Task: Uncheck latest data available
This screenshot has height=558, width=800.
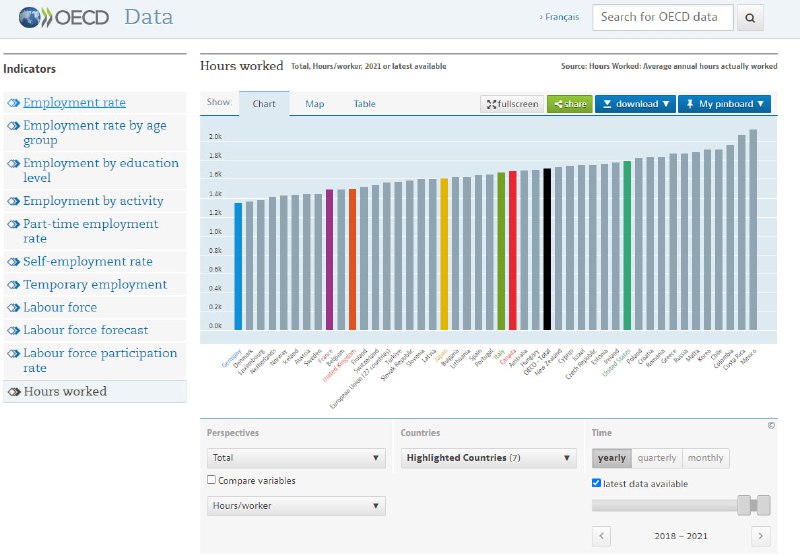Action: pyautogui.click(x=597, y=484)
